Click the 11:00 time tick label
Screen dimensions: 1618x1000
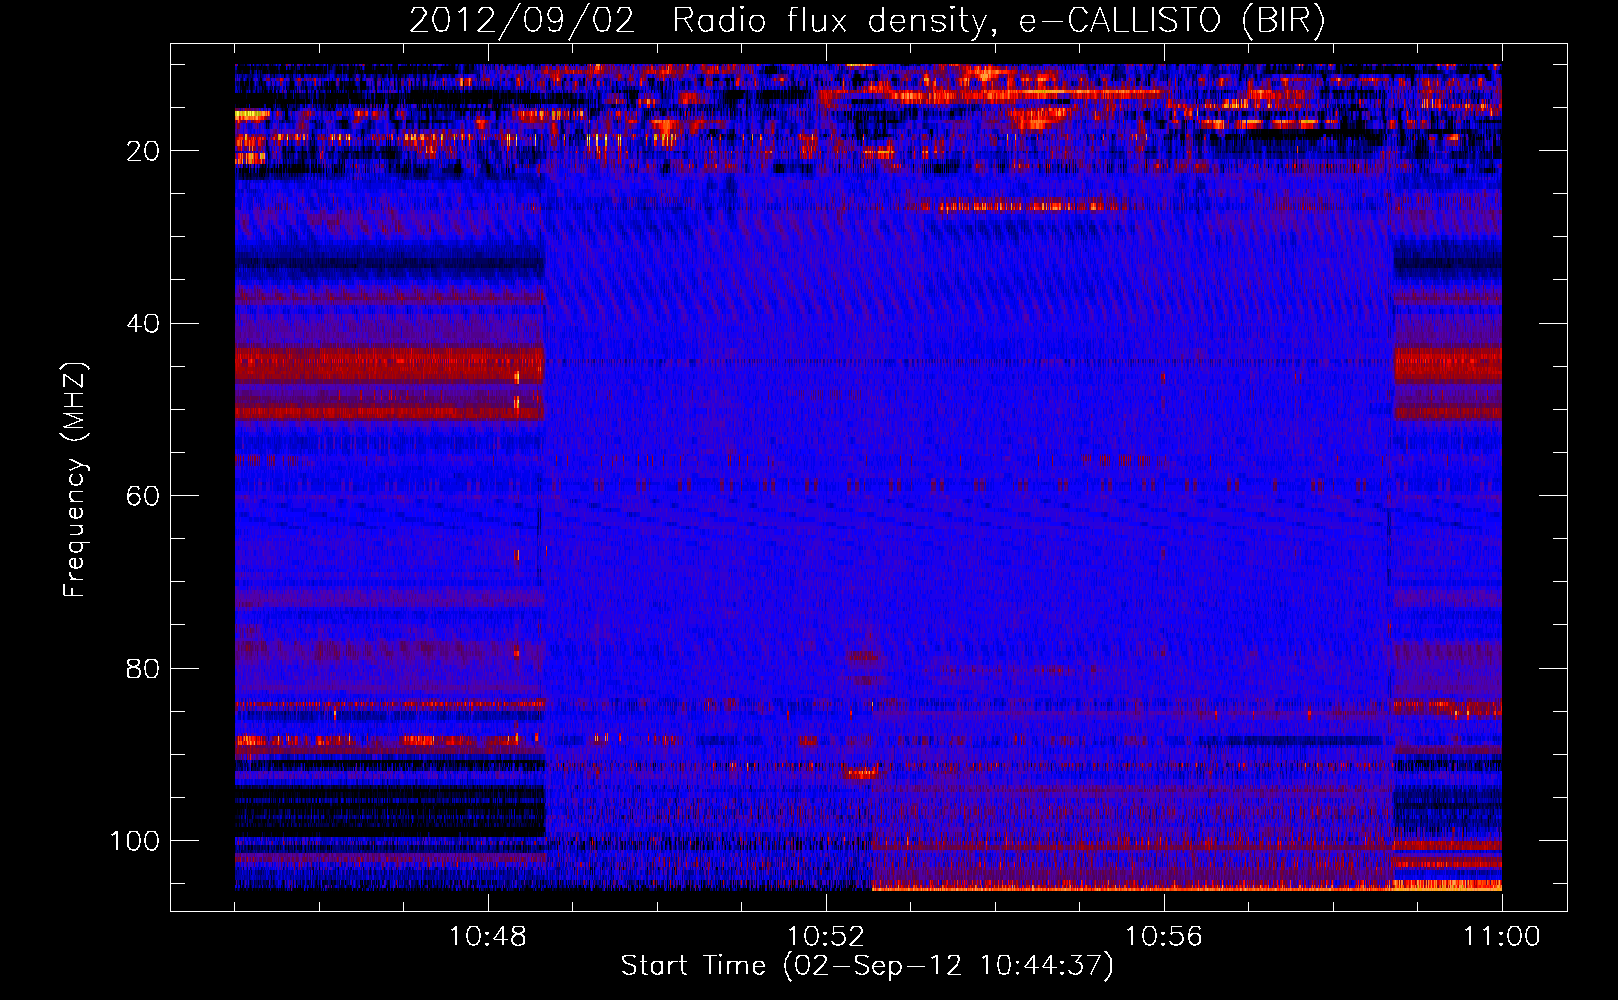pos(1502,937)
